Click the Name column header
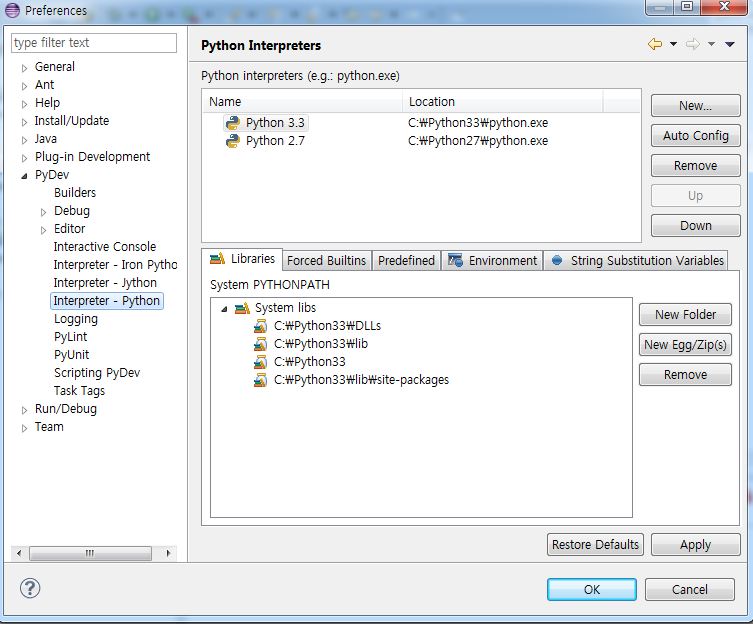The width and height of the screenshot is (753, 624). 303,102
